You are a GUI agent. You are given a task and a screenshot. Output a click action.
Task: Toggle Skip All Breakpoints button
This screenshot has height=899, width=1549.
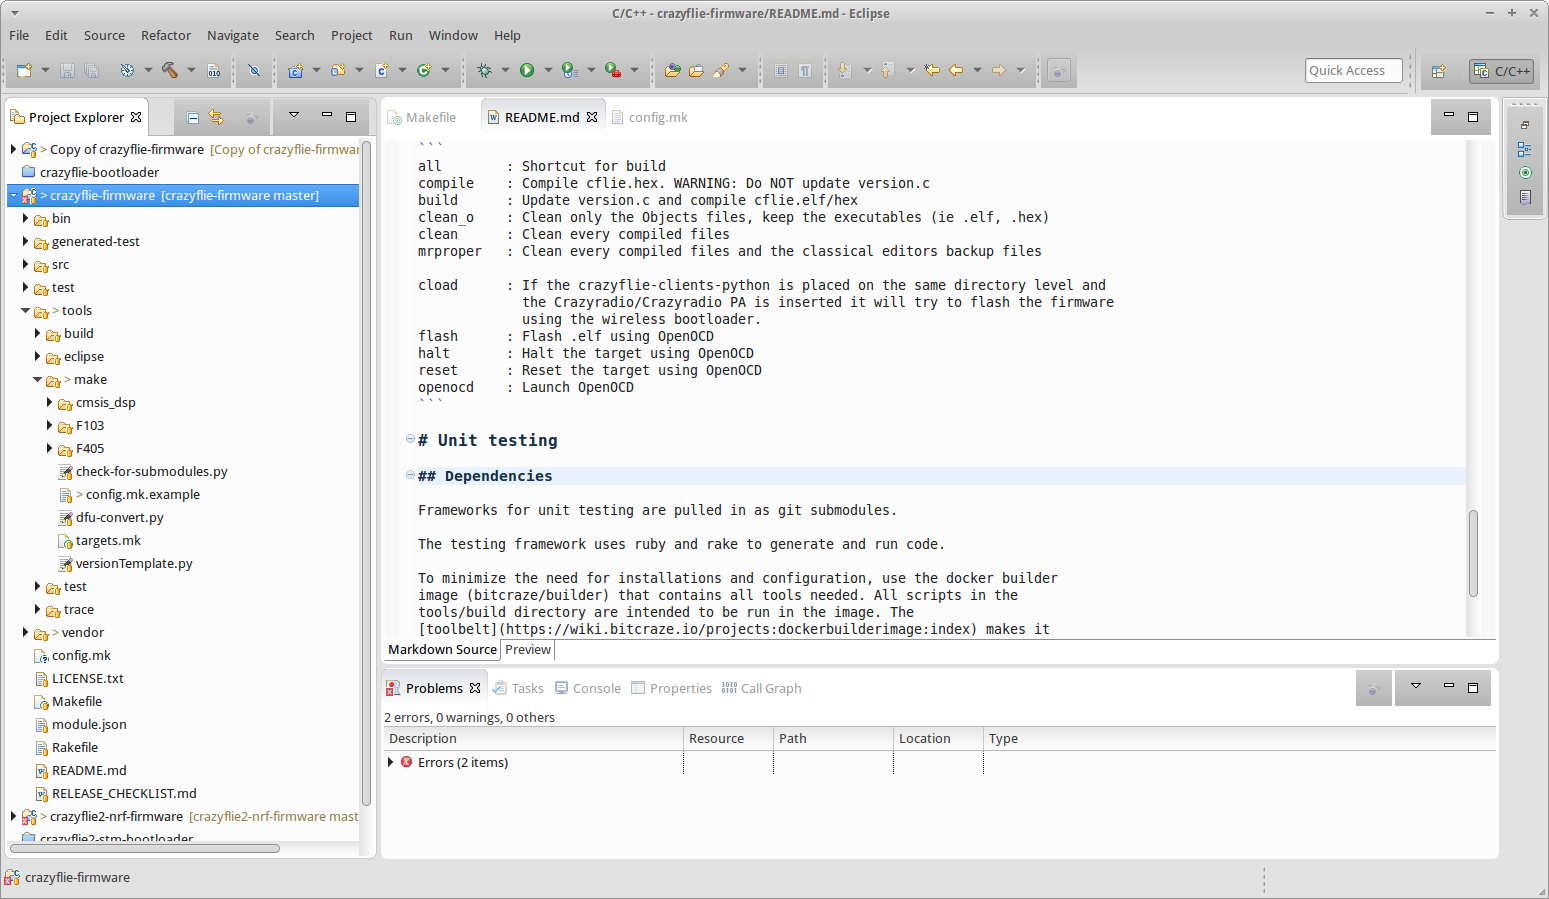point(254,70)
